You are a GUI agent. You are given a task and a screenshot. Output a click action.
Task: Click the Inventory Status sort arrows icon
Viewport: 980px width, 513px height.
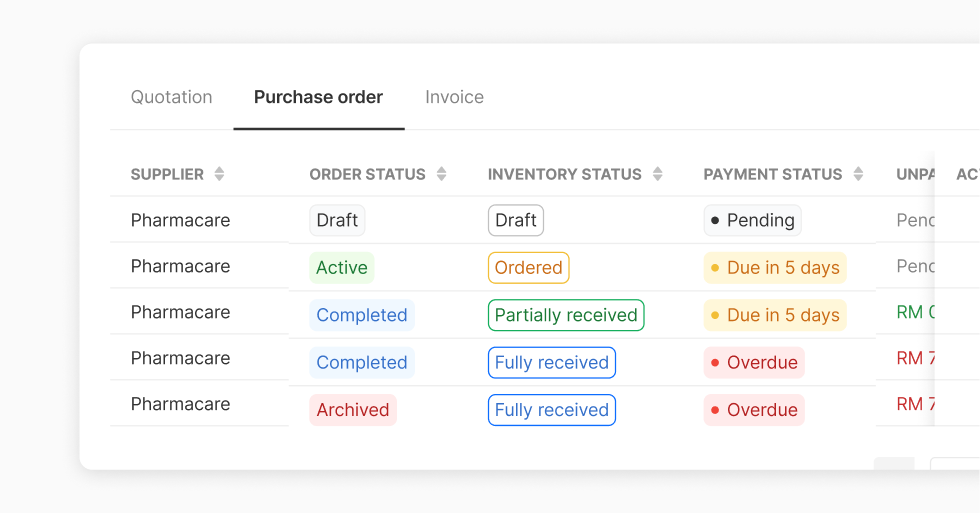pyautogui.click(x=657, y=174)
